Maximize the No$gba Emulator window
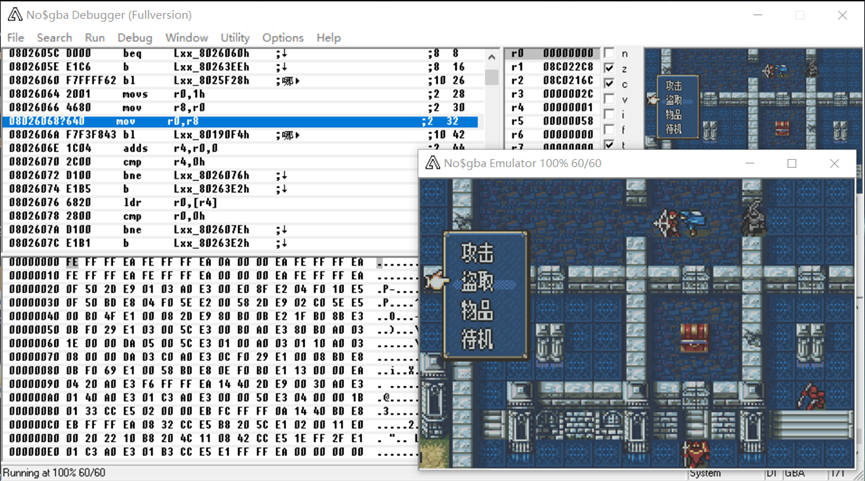 tap(792, 163)
